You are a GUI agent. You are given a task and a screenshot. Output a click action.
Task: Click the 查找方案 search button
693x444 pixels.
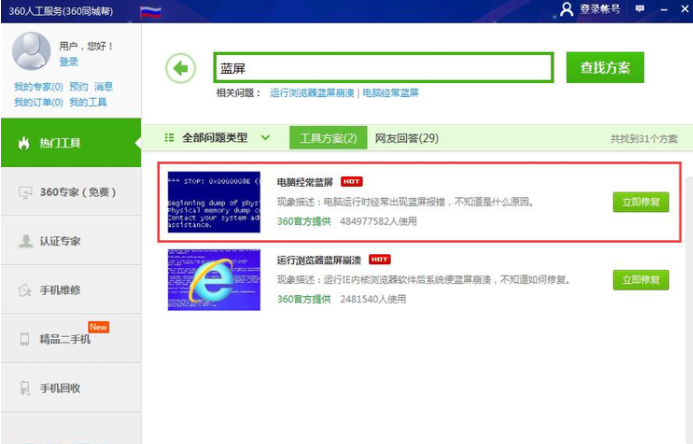[605, 68]
